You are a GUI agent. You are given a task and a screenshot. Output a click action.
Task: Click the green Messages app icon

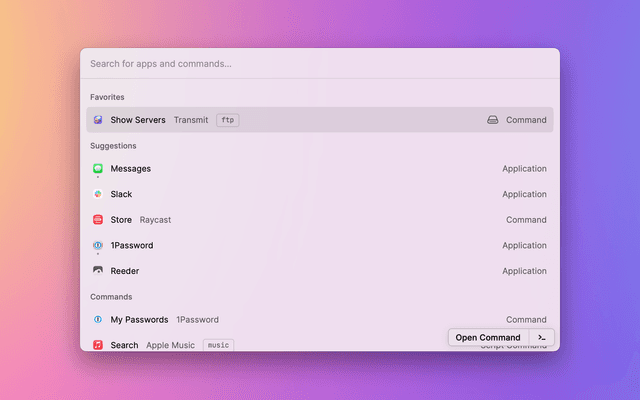(x=98, y=169)
